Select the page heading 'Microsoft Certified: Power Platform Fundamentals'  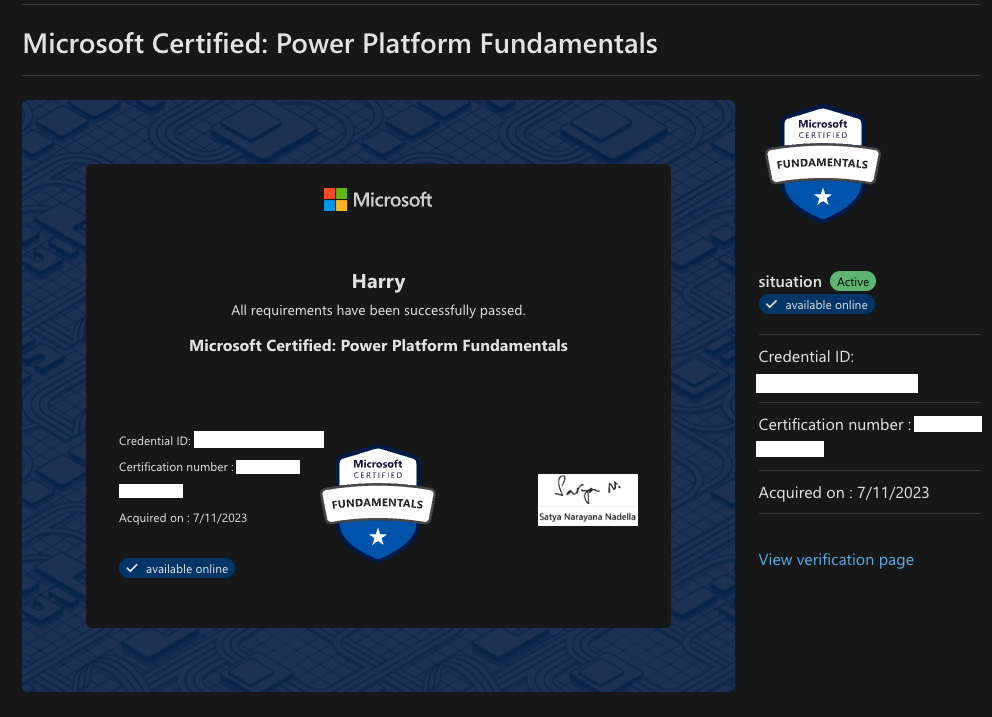340,44
